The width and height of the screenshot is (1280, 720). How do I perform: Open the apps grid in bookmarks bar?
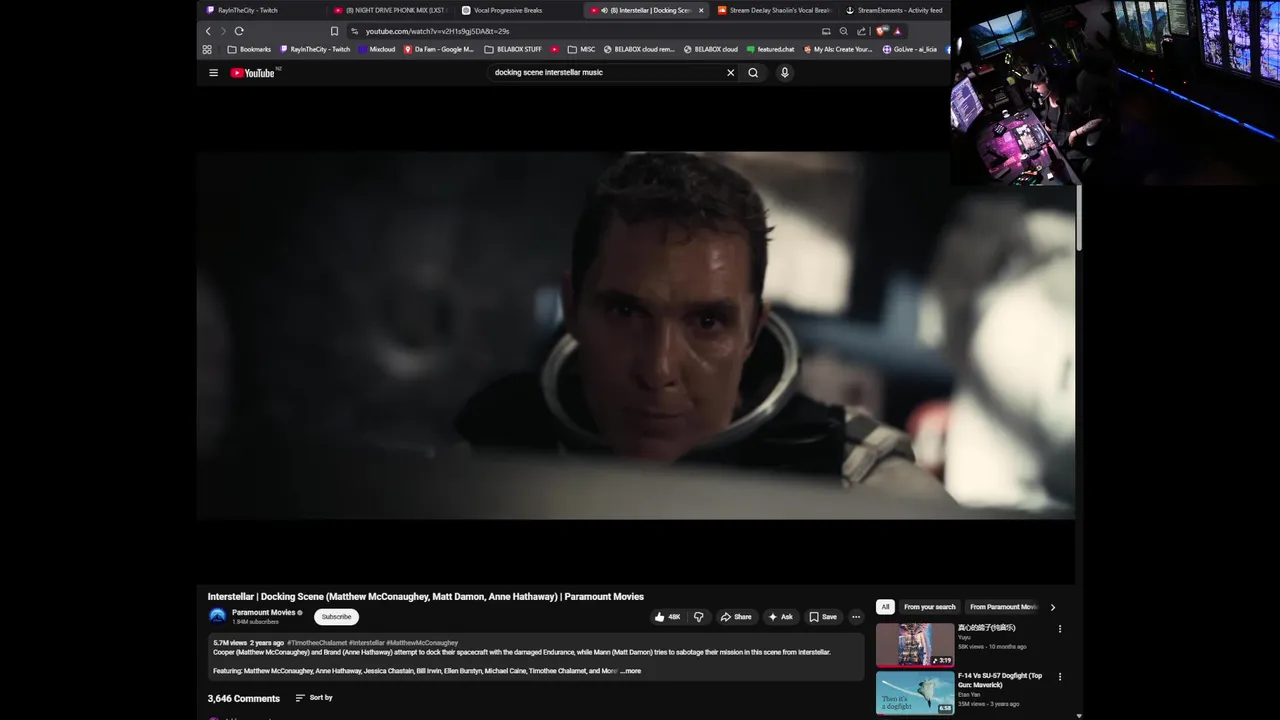pyautogui.click(x=207, y=49)
